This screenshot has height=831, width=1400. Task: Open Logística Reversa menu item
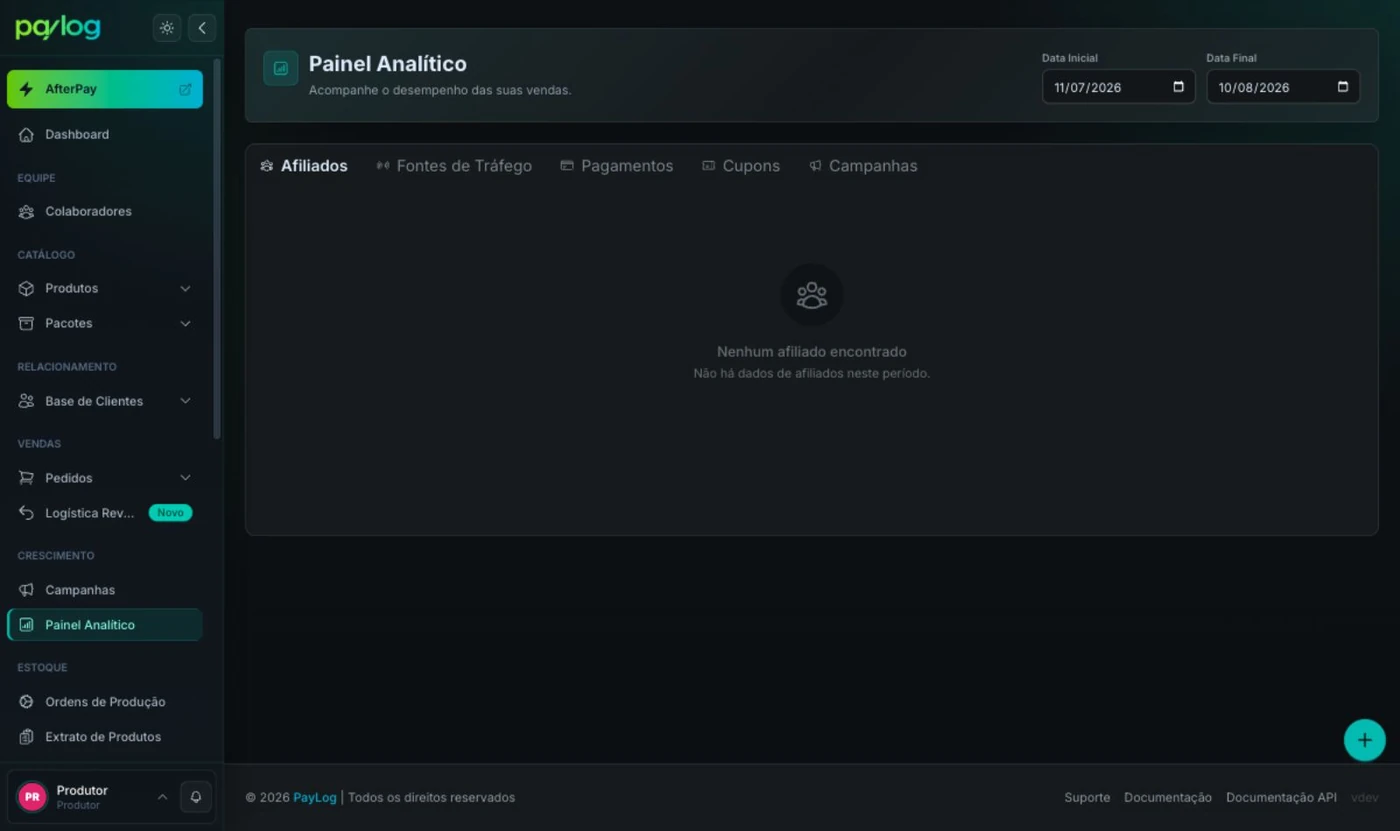point(105,513)
